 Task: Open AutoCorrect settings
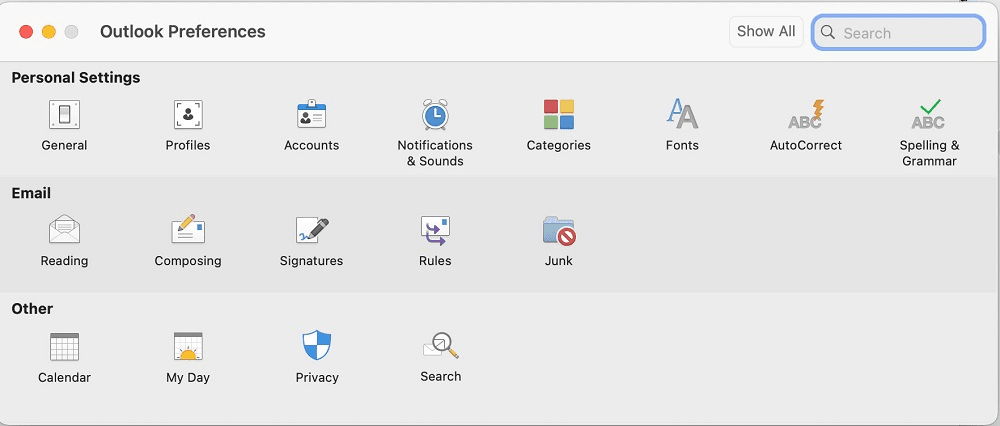coord(805,116)
